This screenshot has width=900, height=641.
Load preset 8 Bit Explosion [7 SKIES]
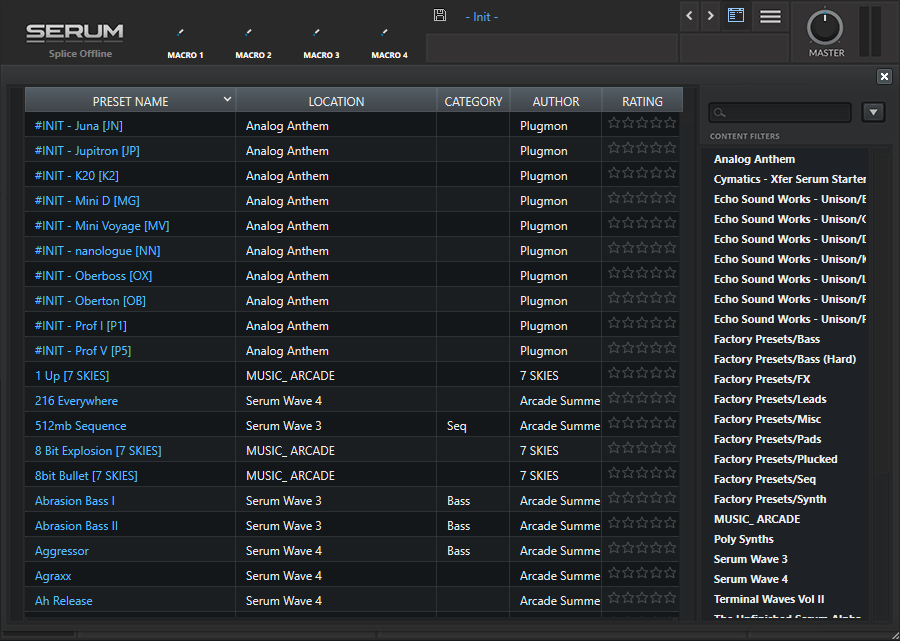(x=98, y=450)
